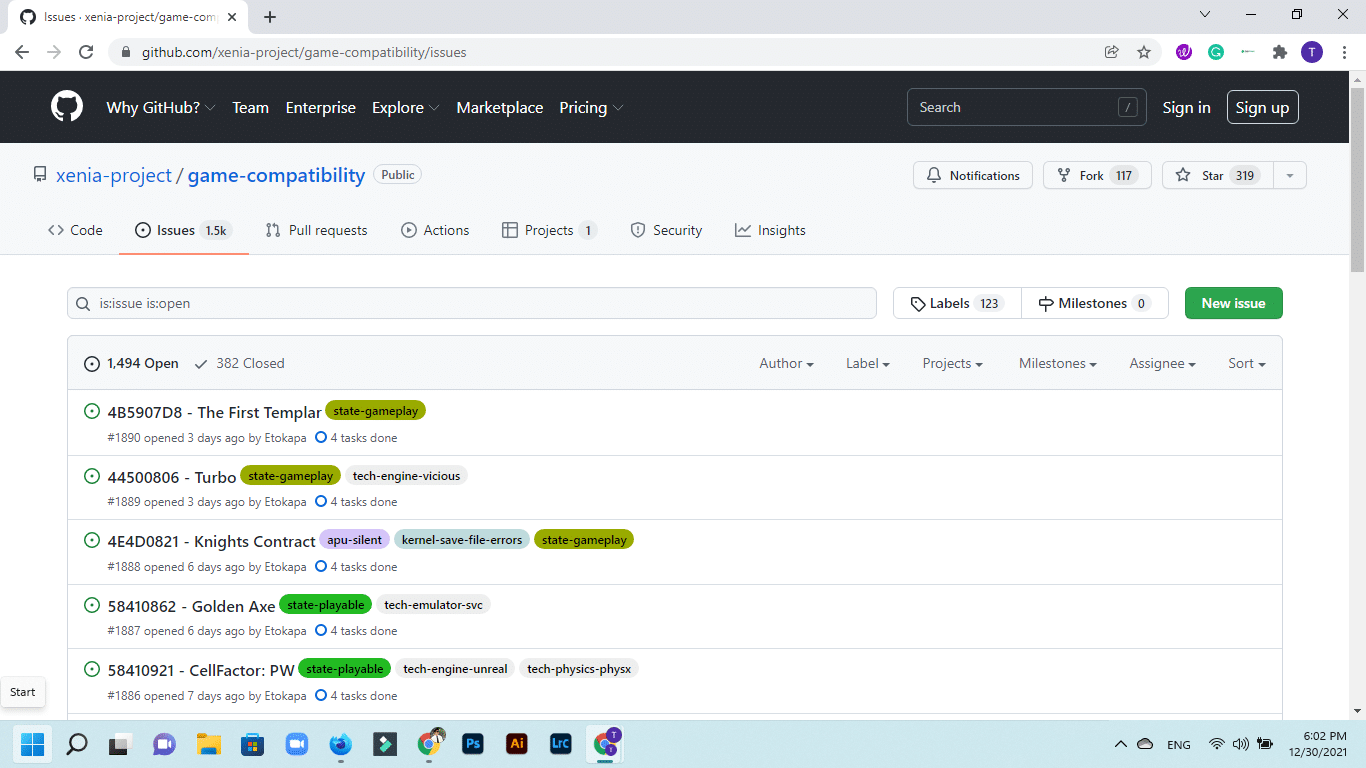1366x768 pixels.
Task: Open the repository Projects tab
Action: pyautogui.click(x=549, y=230)
